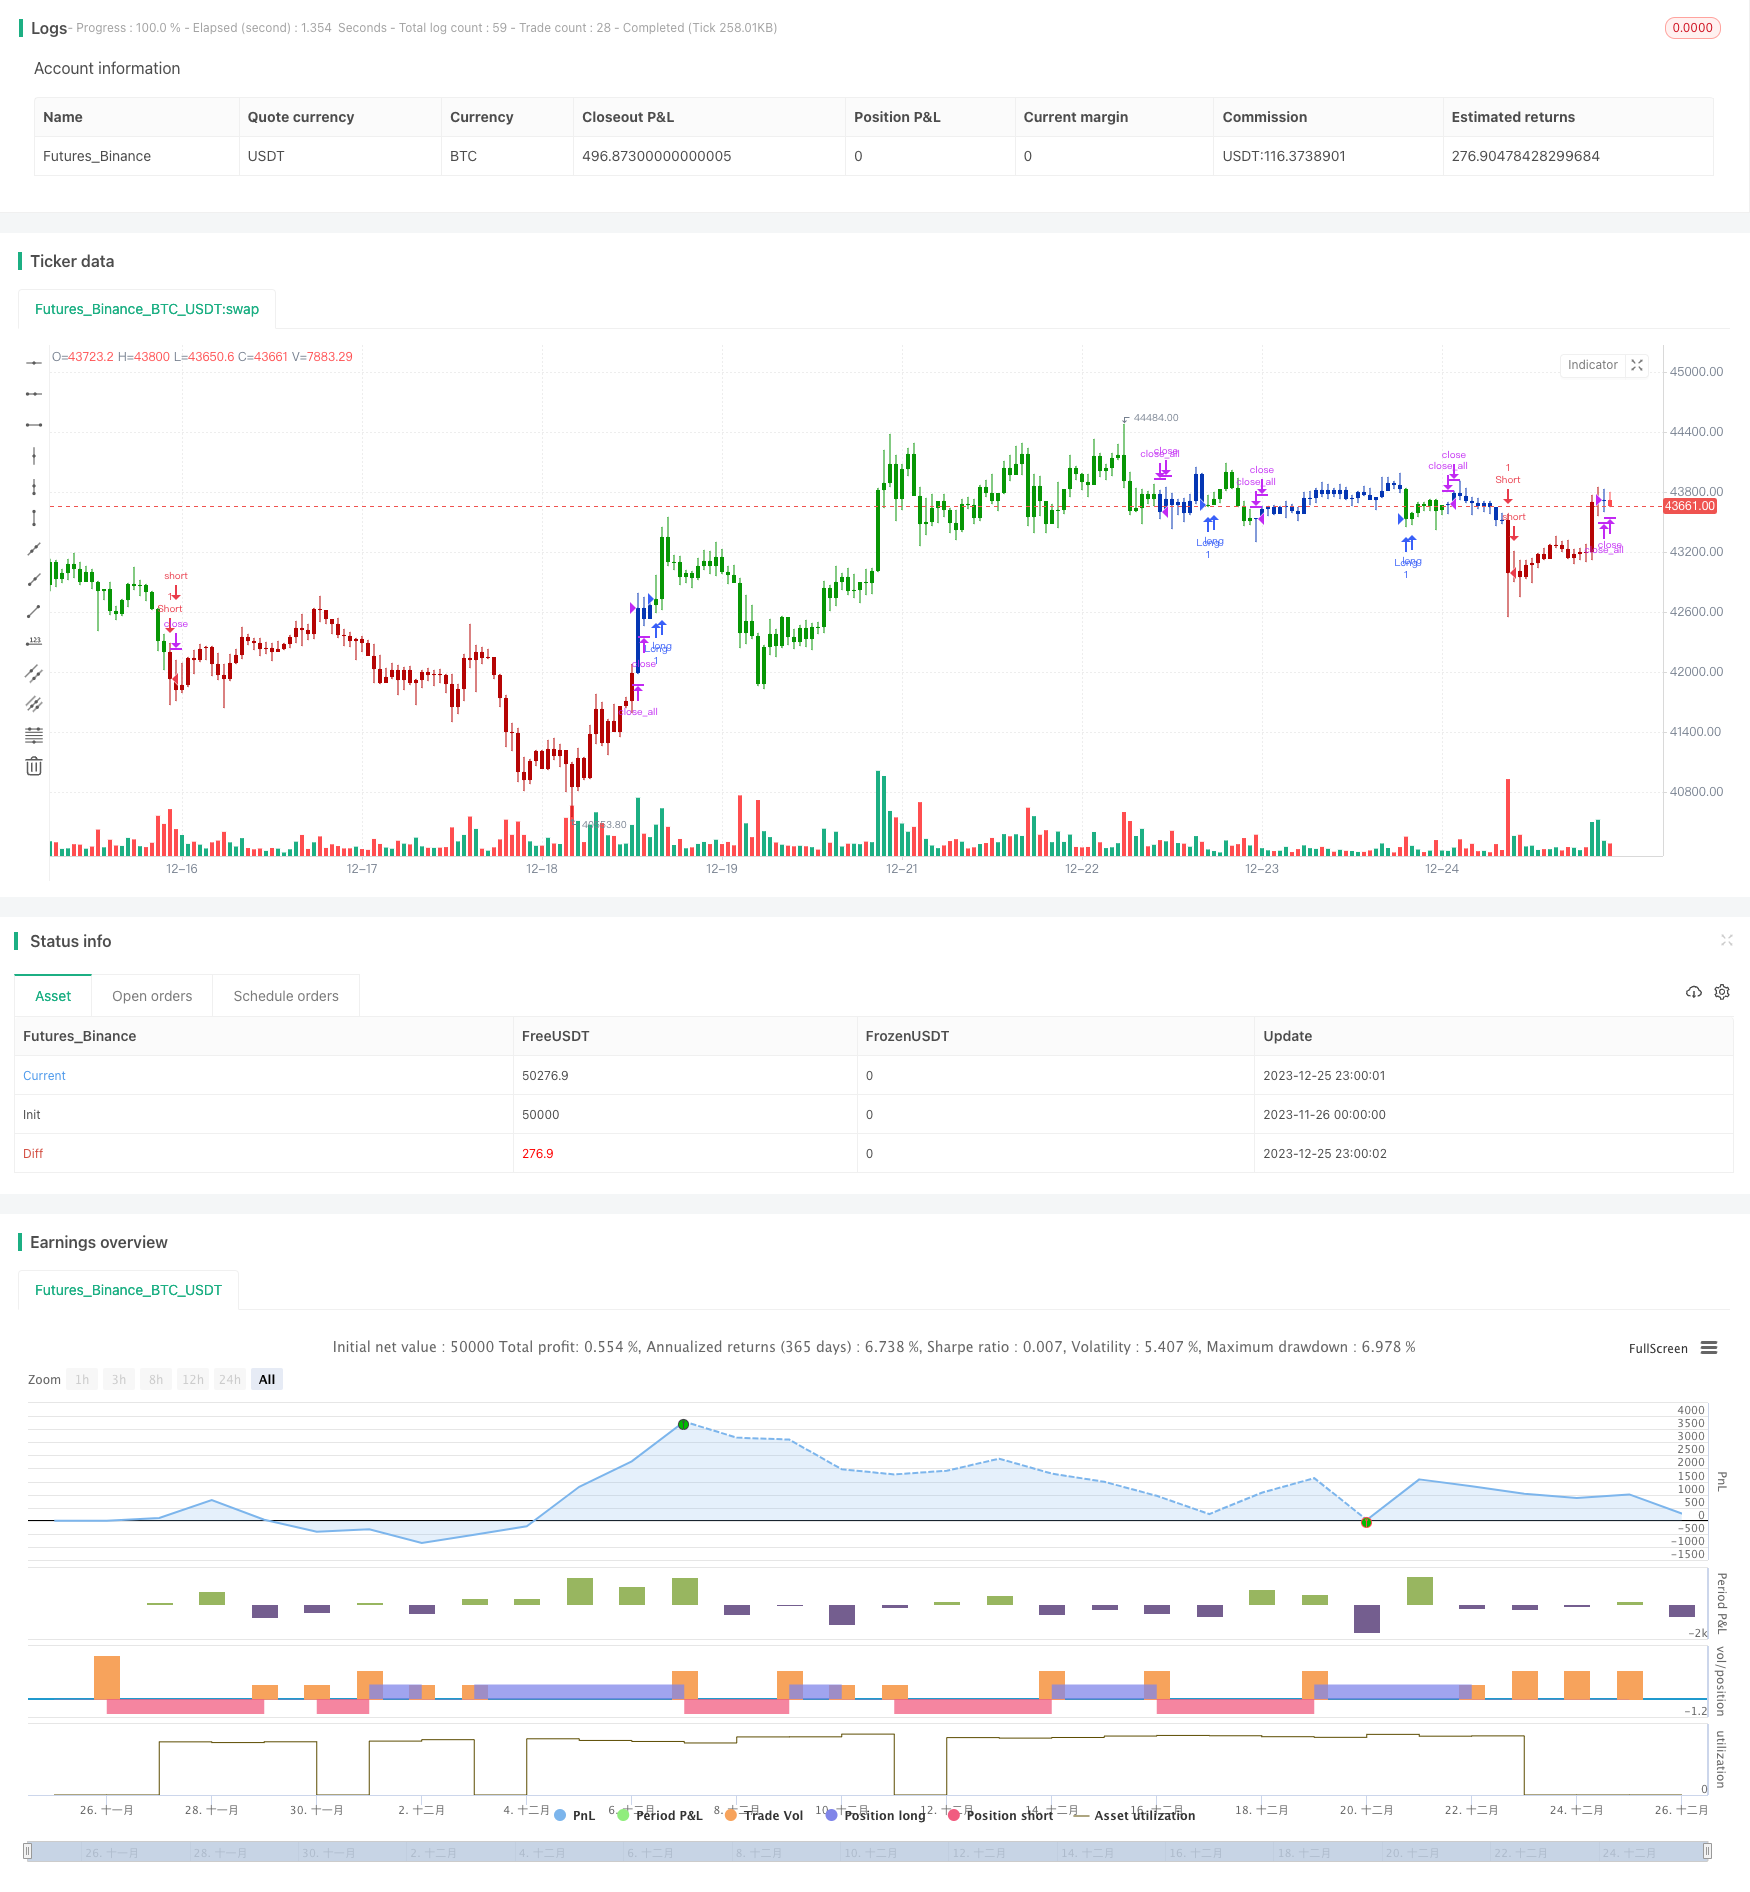Click the 43661.00 current price label
The width and height of the screenshot is (1750, 1892).
[x=1690, y=506]
